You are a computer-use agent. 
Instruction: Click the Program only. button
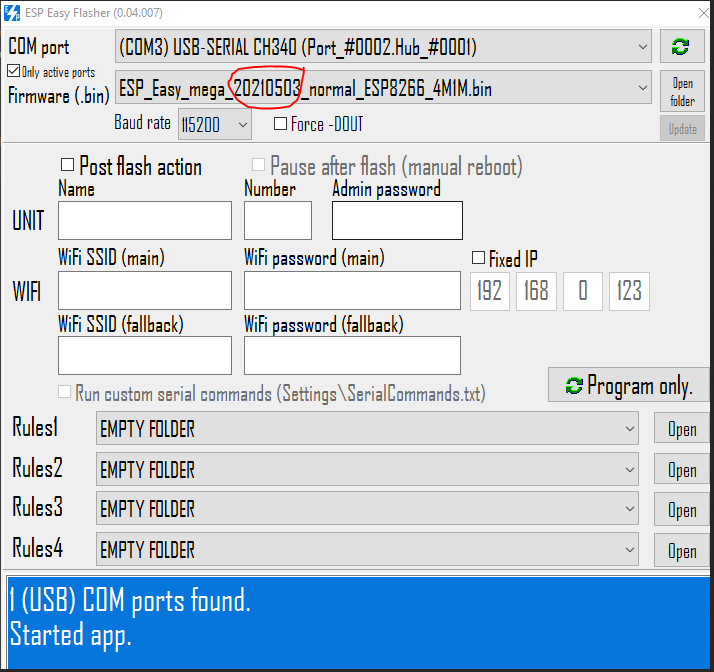coord(628,385)
